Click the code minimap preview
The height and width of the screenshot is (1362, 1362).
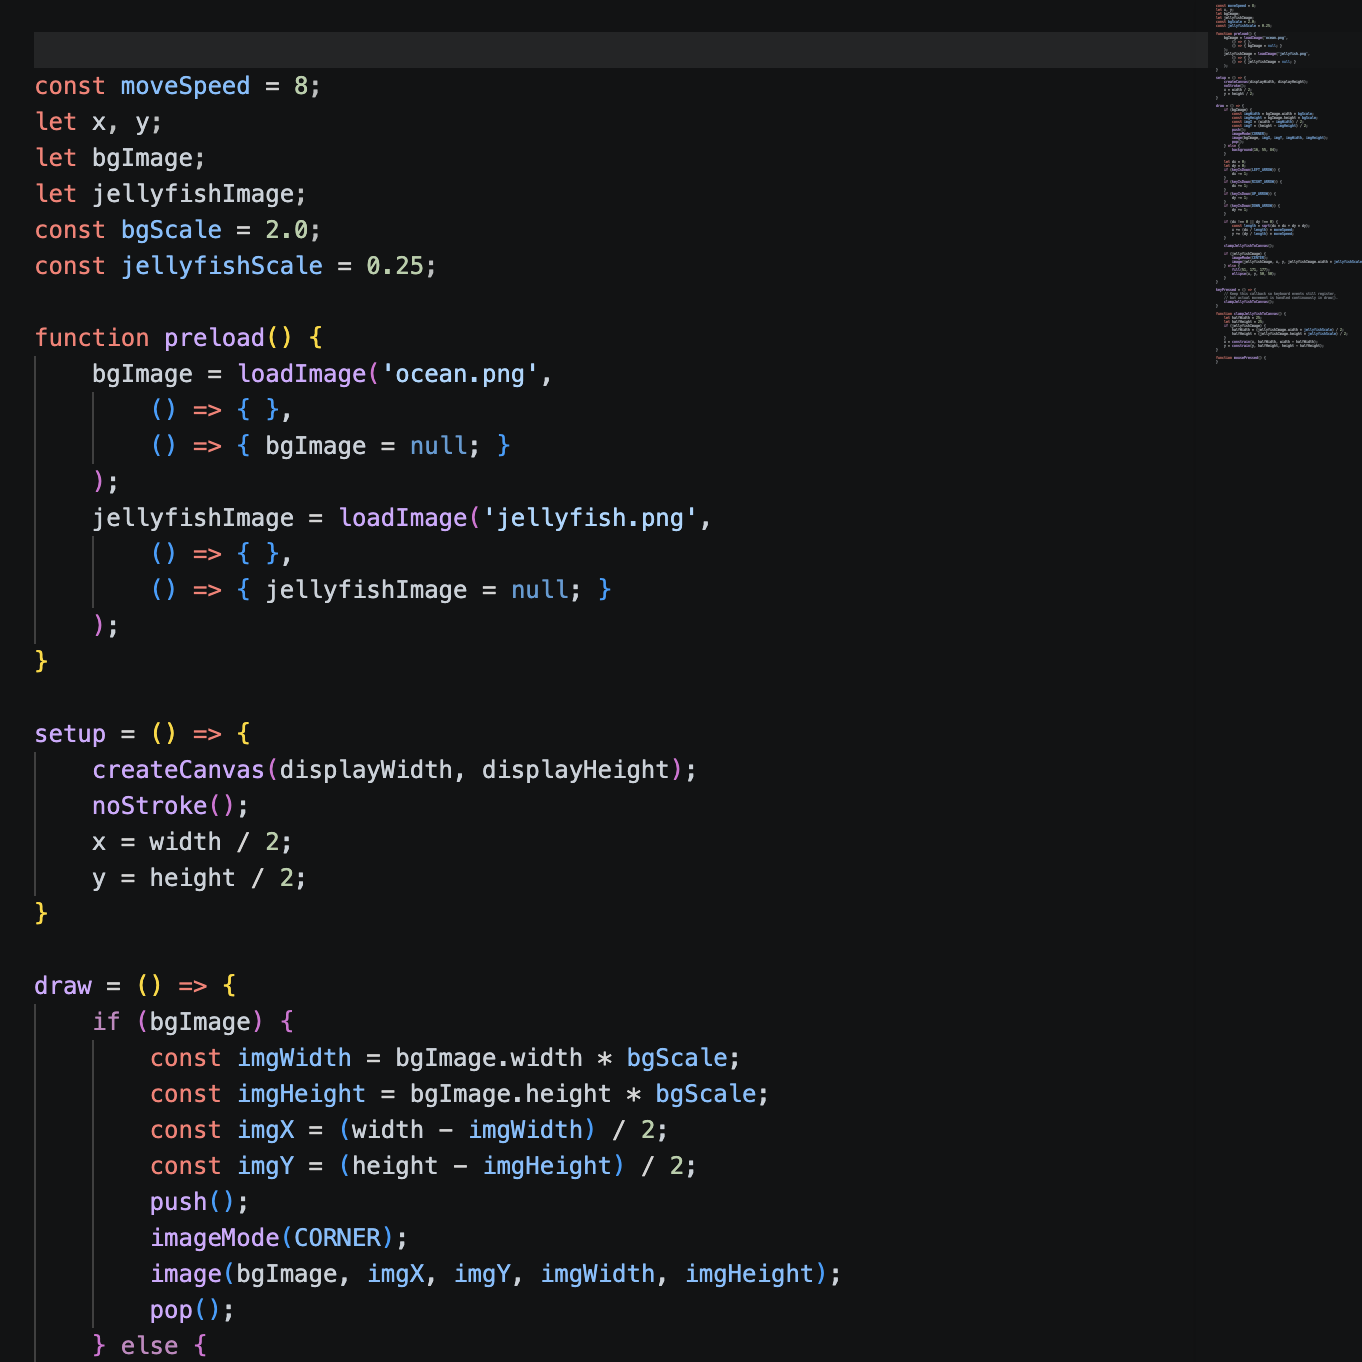(1284, 182)
